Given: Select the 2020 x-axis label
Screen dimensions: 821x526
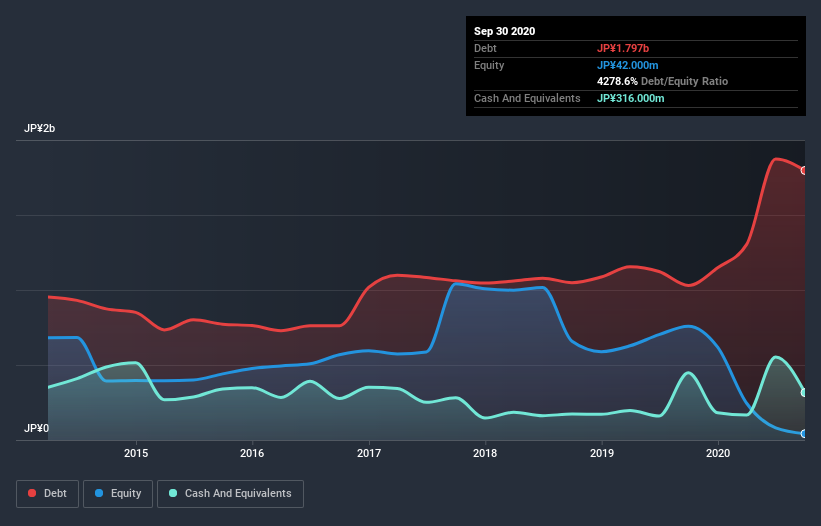Looking at the screenshot, I should (x=718, y=453).
